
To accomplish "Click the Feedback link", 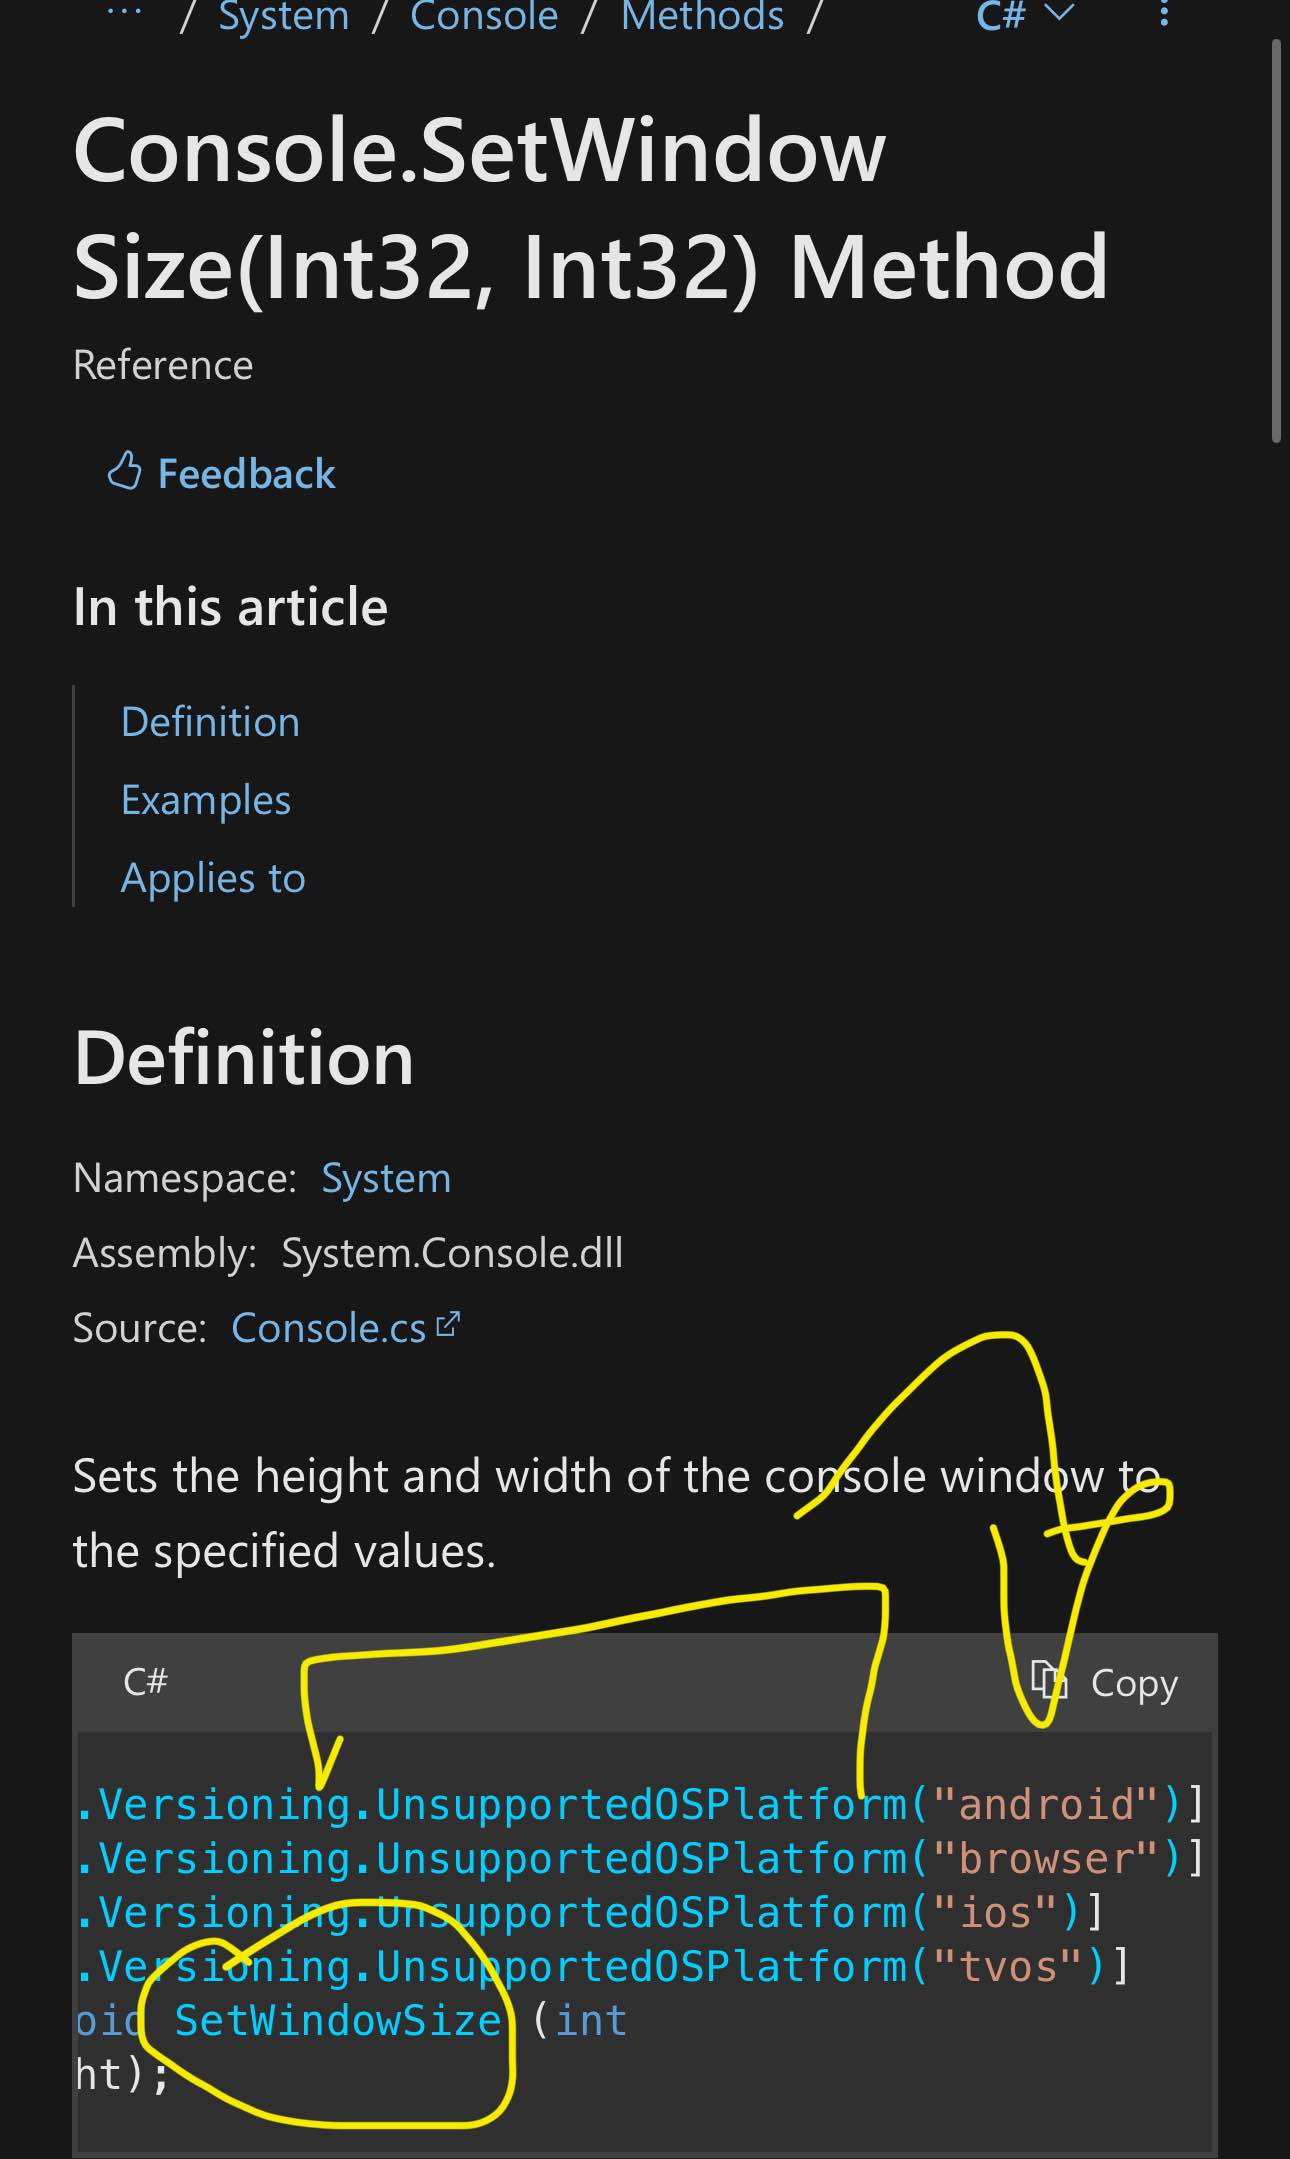I will pos(246,474).
